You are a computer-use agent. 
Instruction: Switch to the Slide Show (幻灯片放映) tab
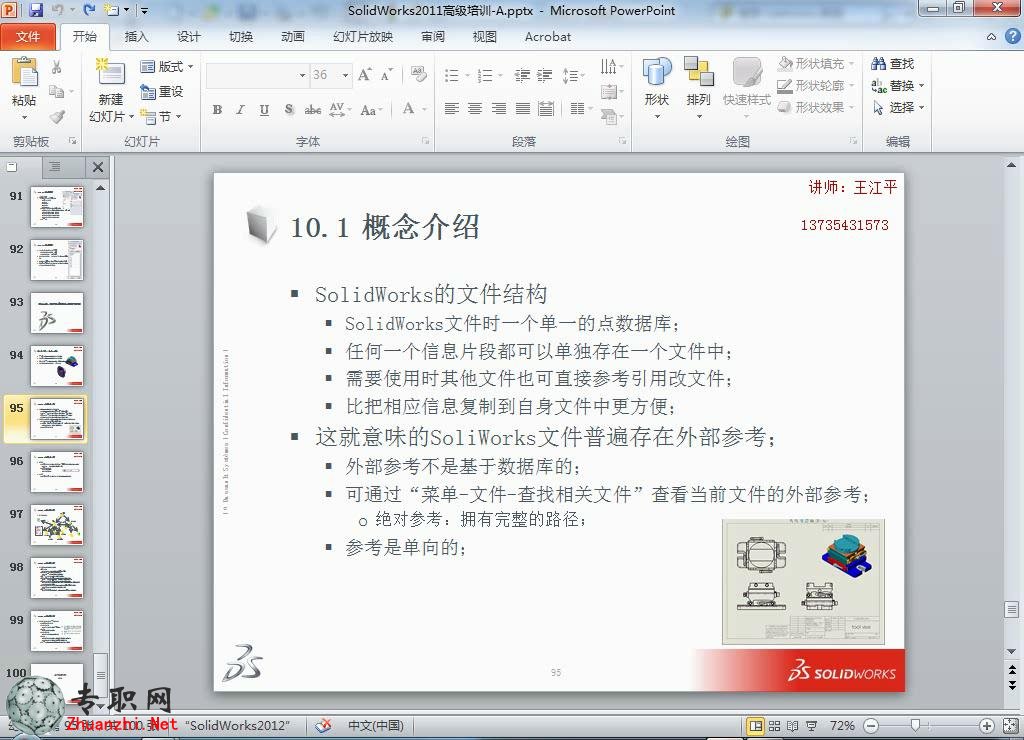click(x=363, y=37)
